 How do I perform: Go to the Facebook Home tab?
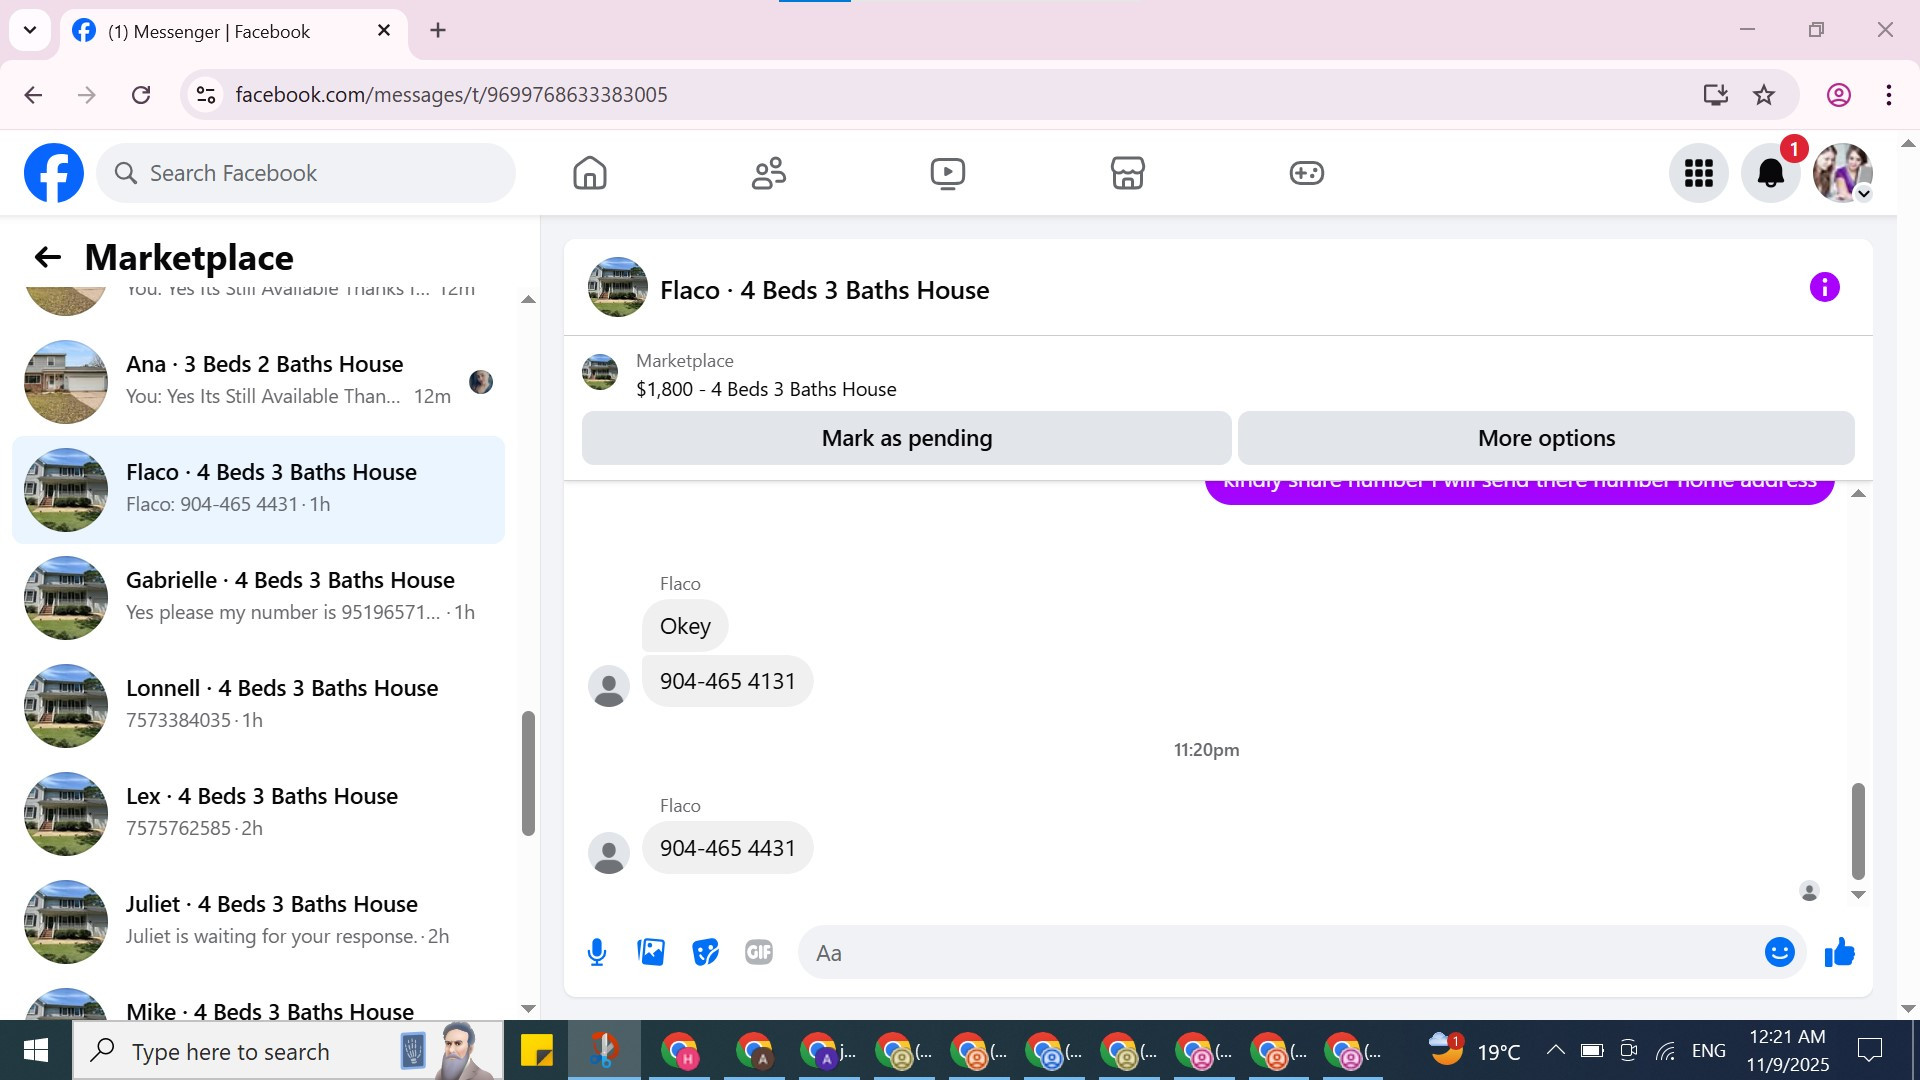click(590, 173)
